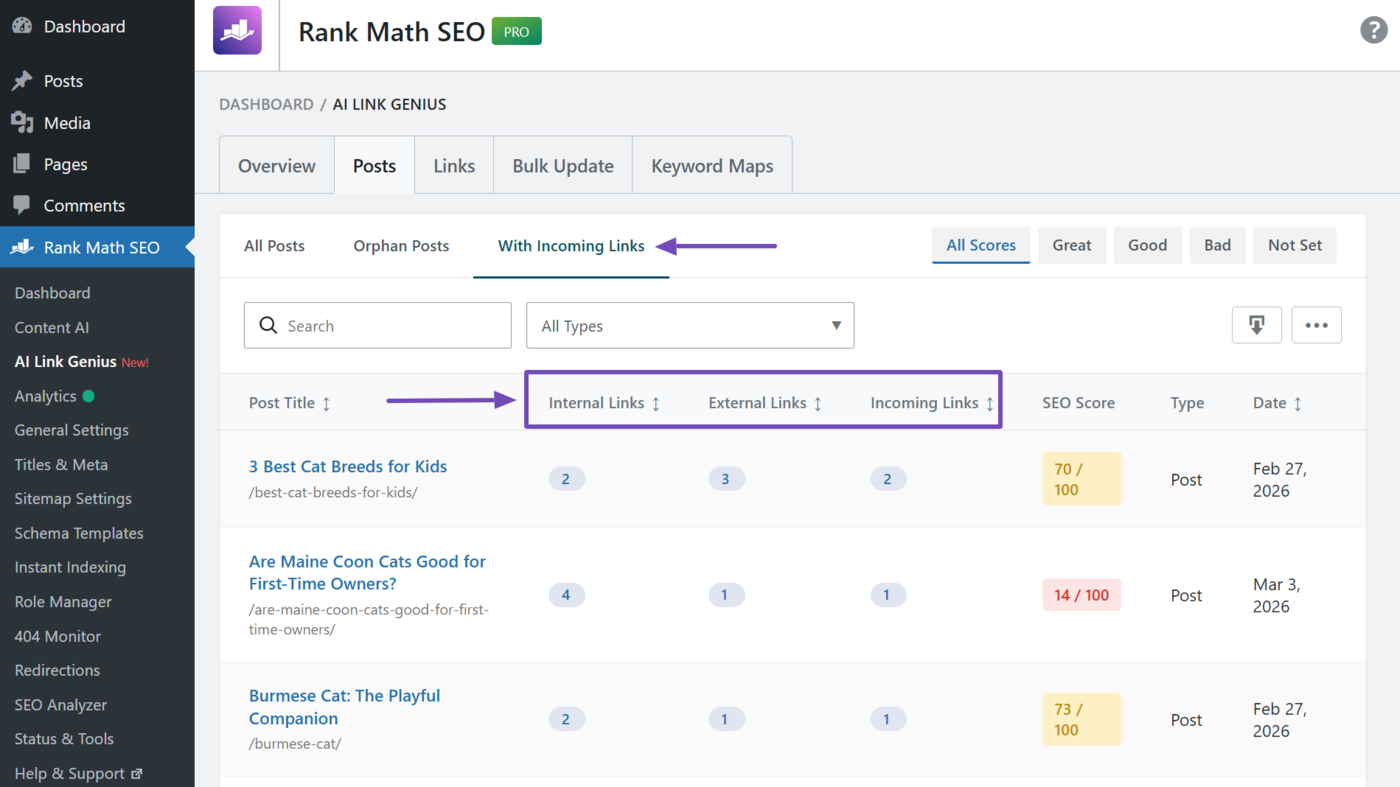Open the Rank Math submenu Dashboard item
The image size is (1400, 787).
tap(52, 293)
